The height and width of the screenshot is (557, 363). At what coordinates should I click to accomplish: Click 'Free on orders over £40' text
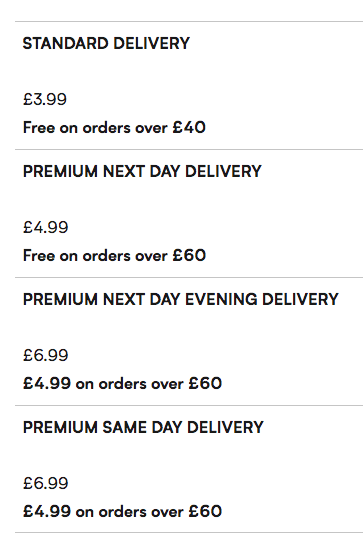114,128
